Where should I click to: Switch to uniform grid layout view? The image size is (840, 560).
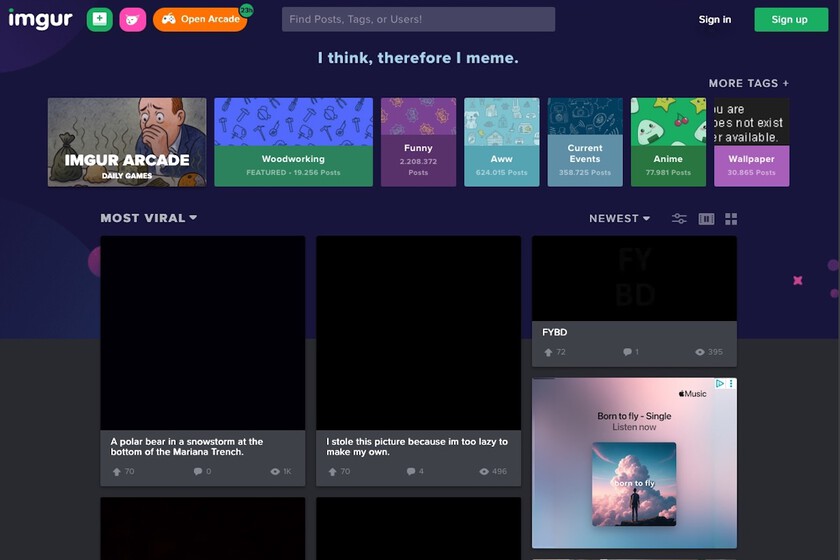(x=731, y=219)
